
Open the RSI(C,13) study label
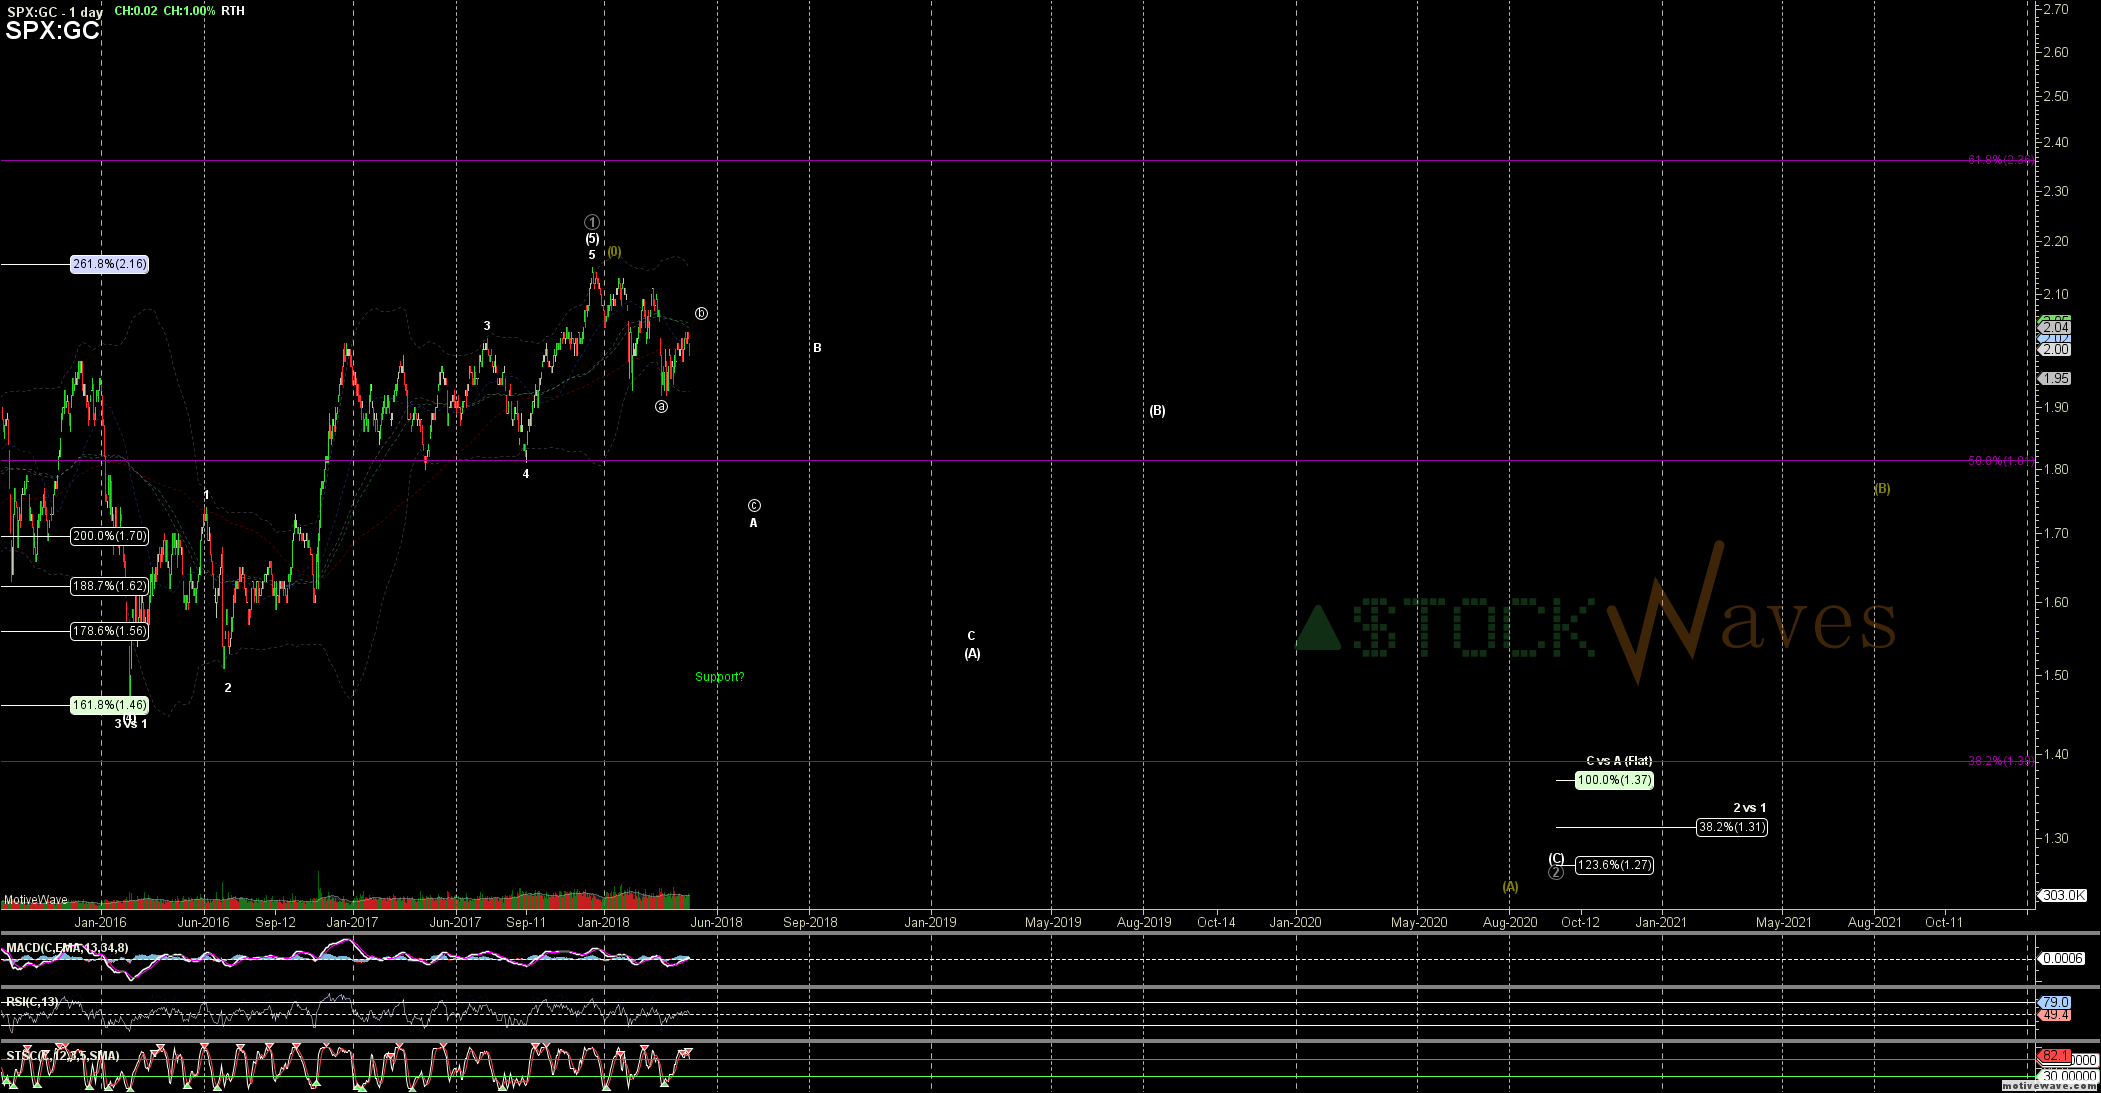(x=32, y=1002)
